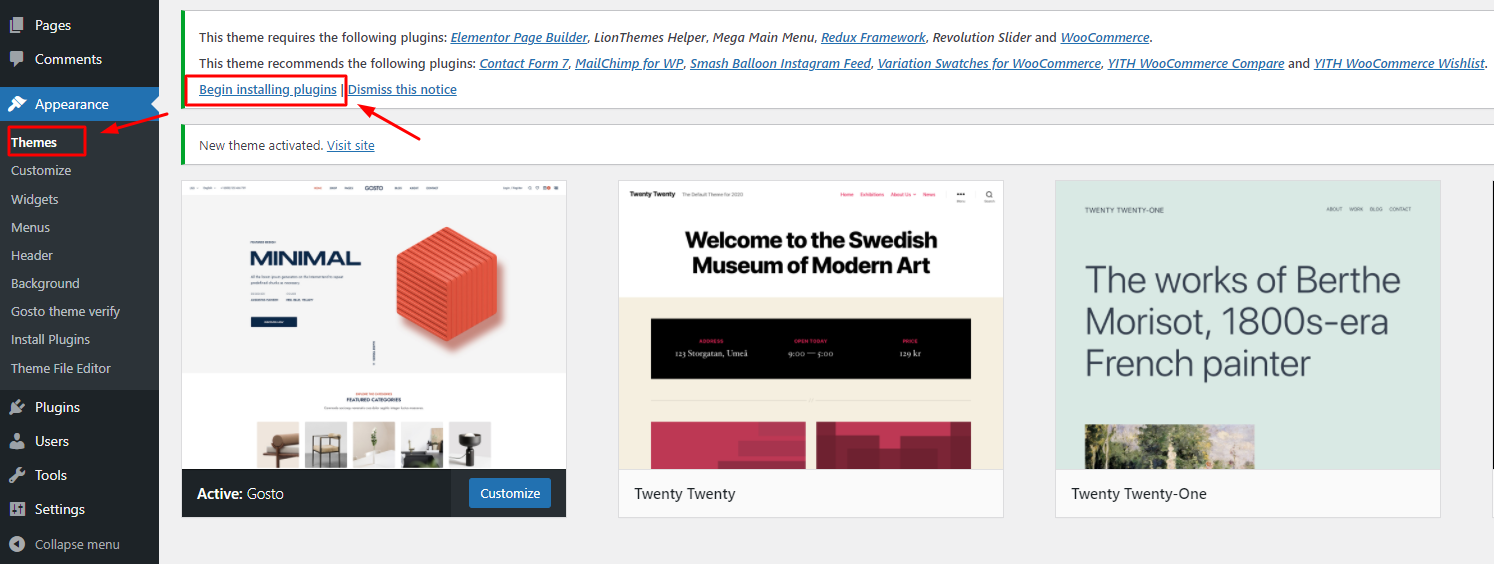Dismiss this notice link
Viewport: 1494px width, 564px height.
tap(402, 89)
